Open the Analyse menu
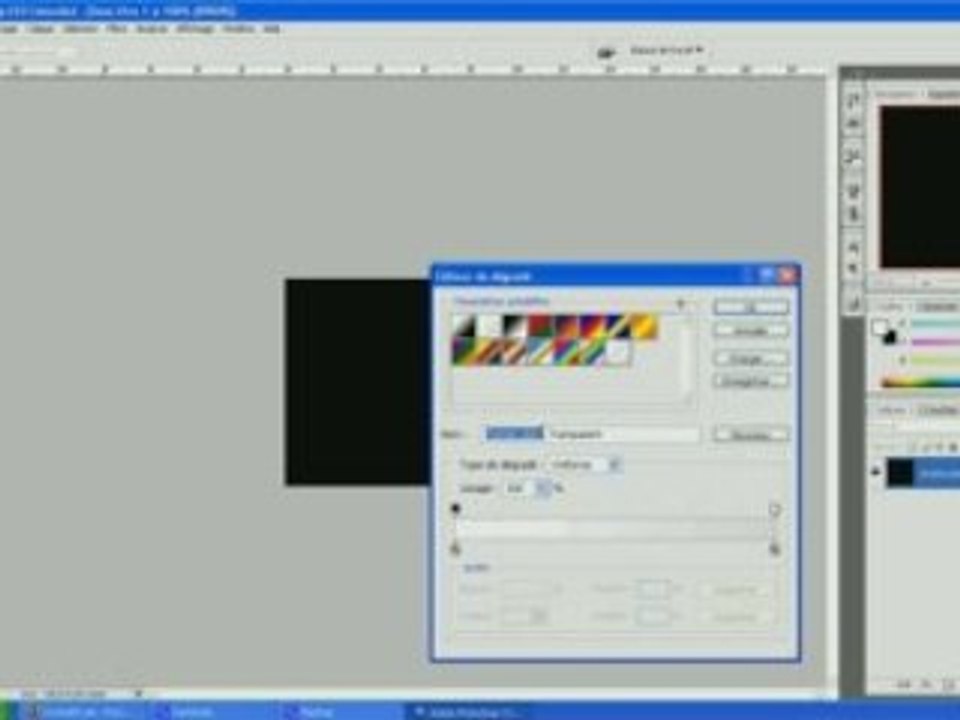960x720 pixels. [151, 29]
